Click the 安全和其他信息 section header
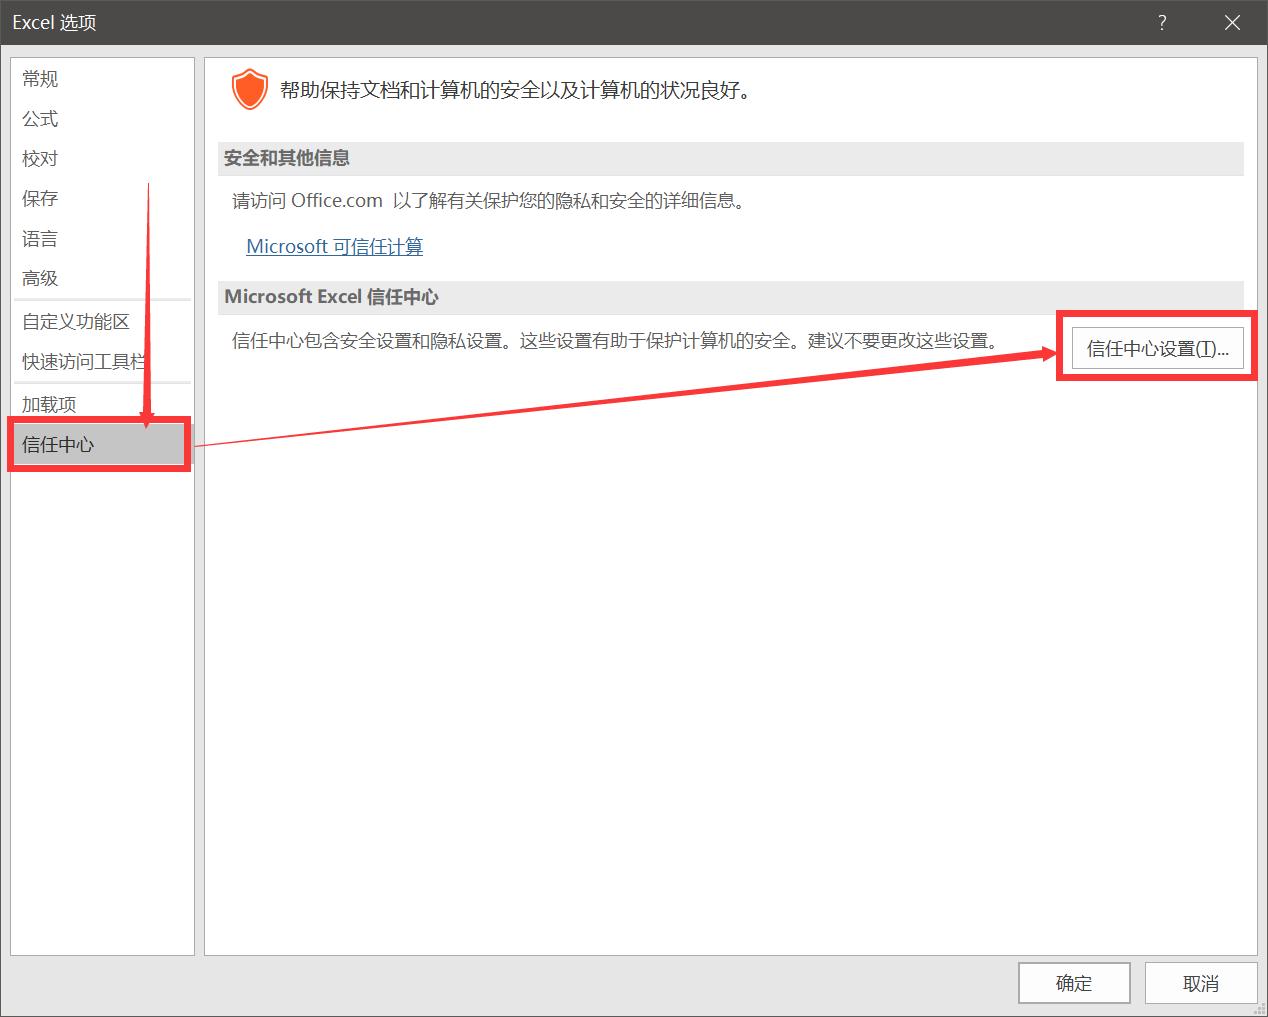 tap(286, 158)
